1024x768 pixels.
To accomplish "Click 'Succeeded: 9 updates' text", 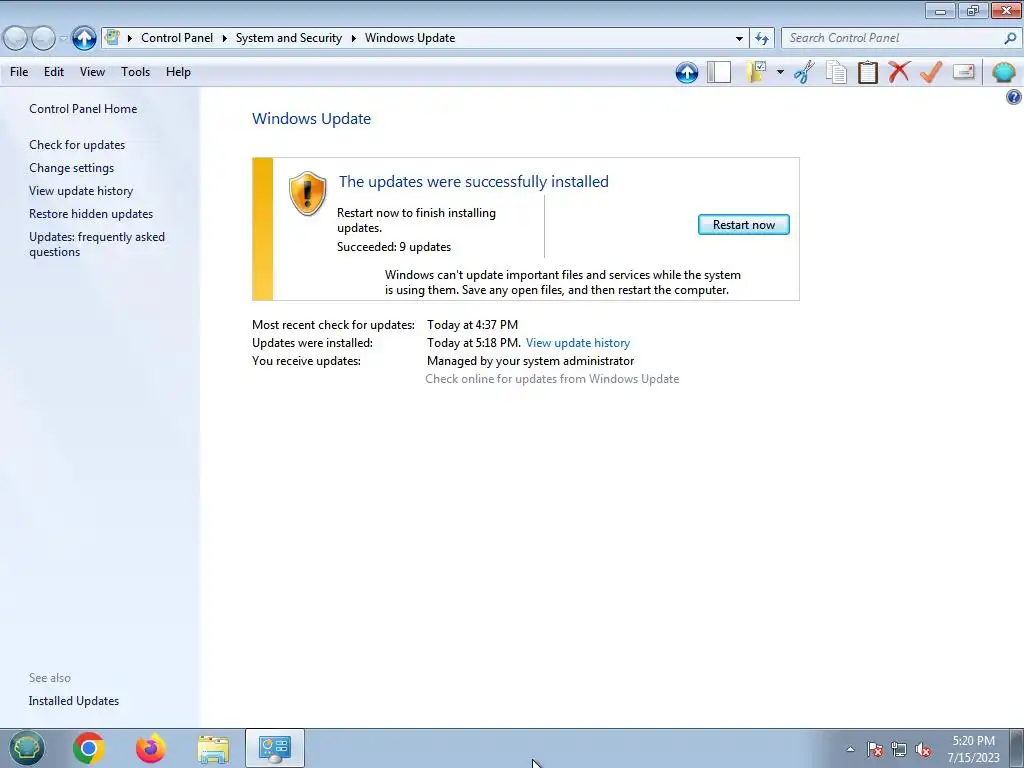I will [394, 247].
